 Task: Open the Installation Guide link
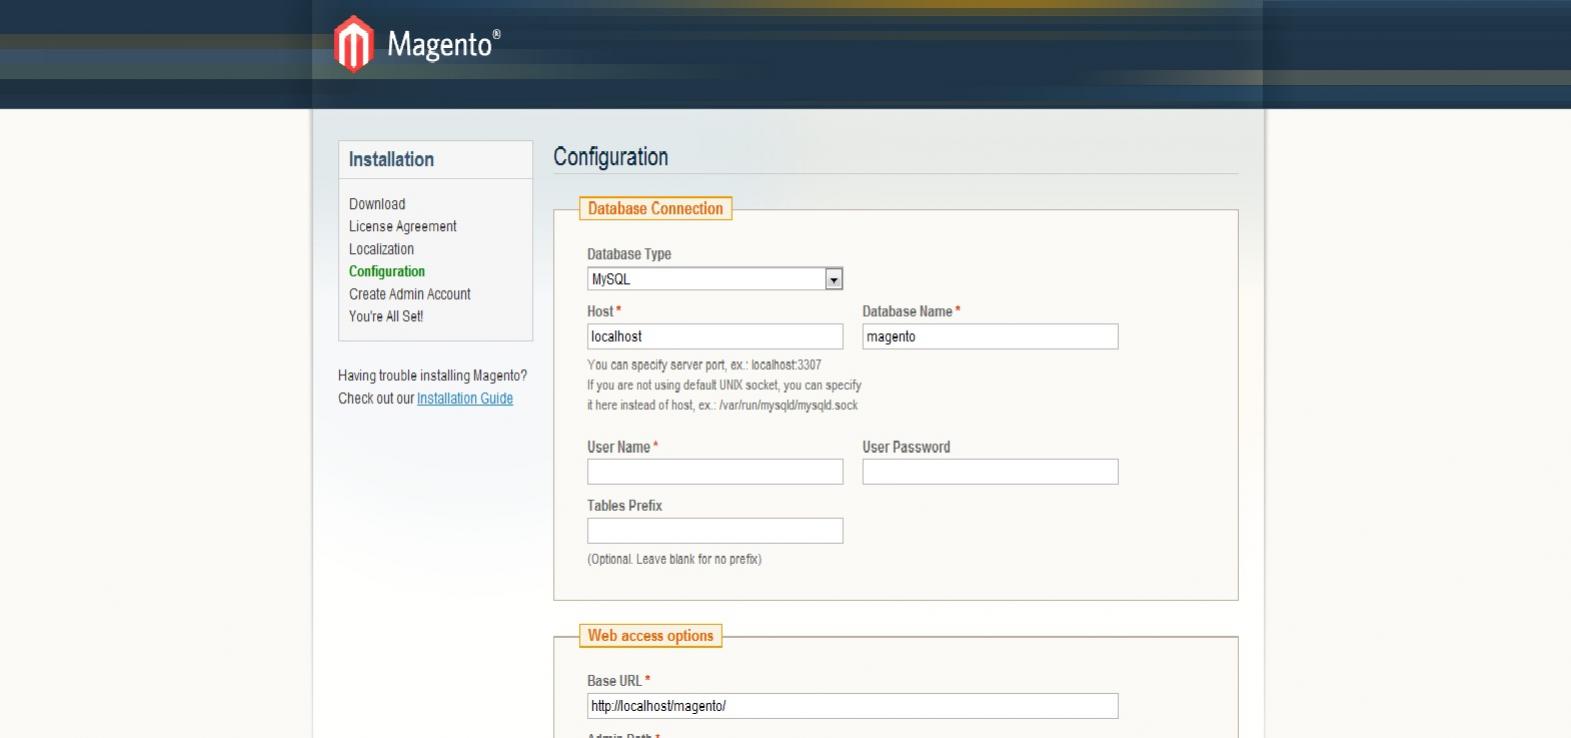coord(465,398)
